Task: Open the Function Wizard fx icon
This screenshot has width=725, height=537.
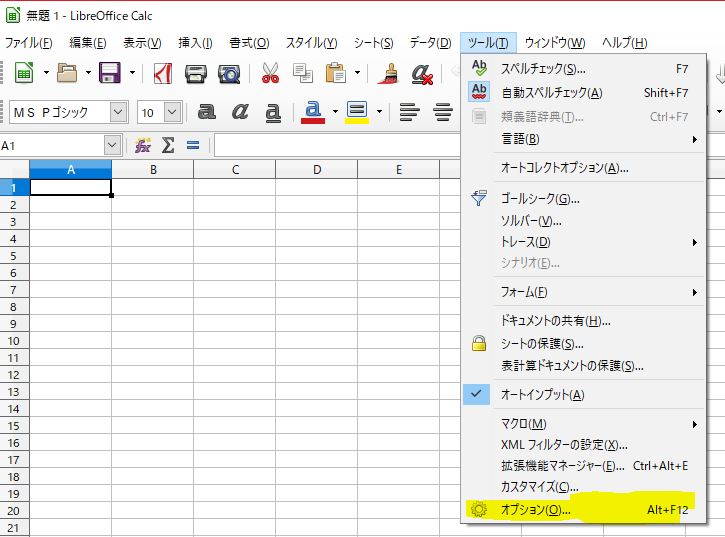Action: (x=143, y=146)
